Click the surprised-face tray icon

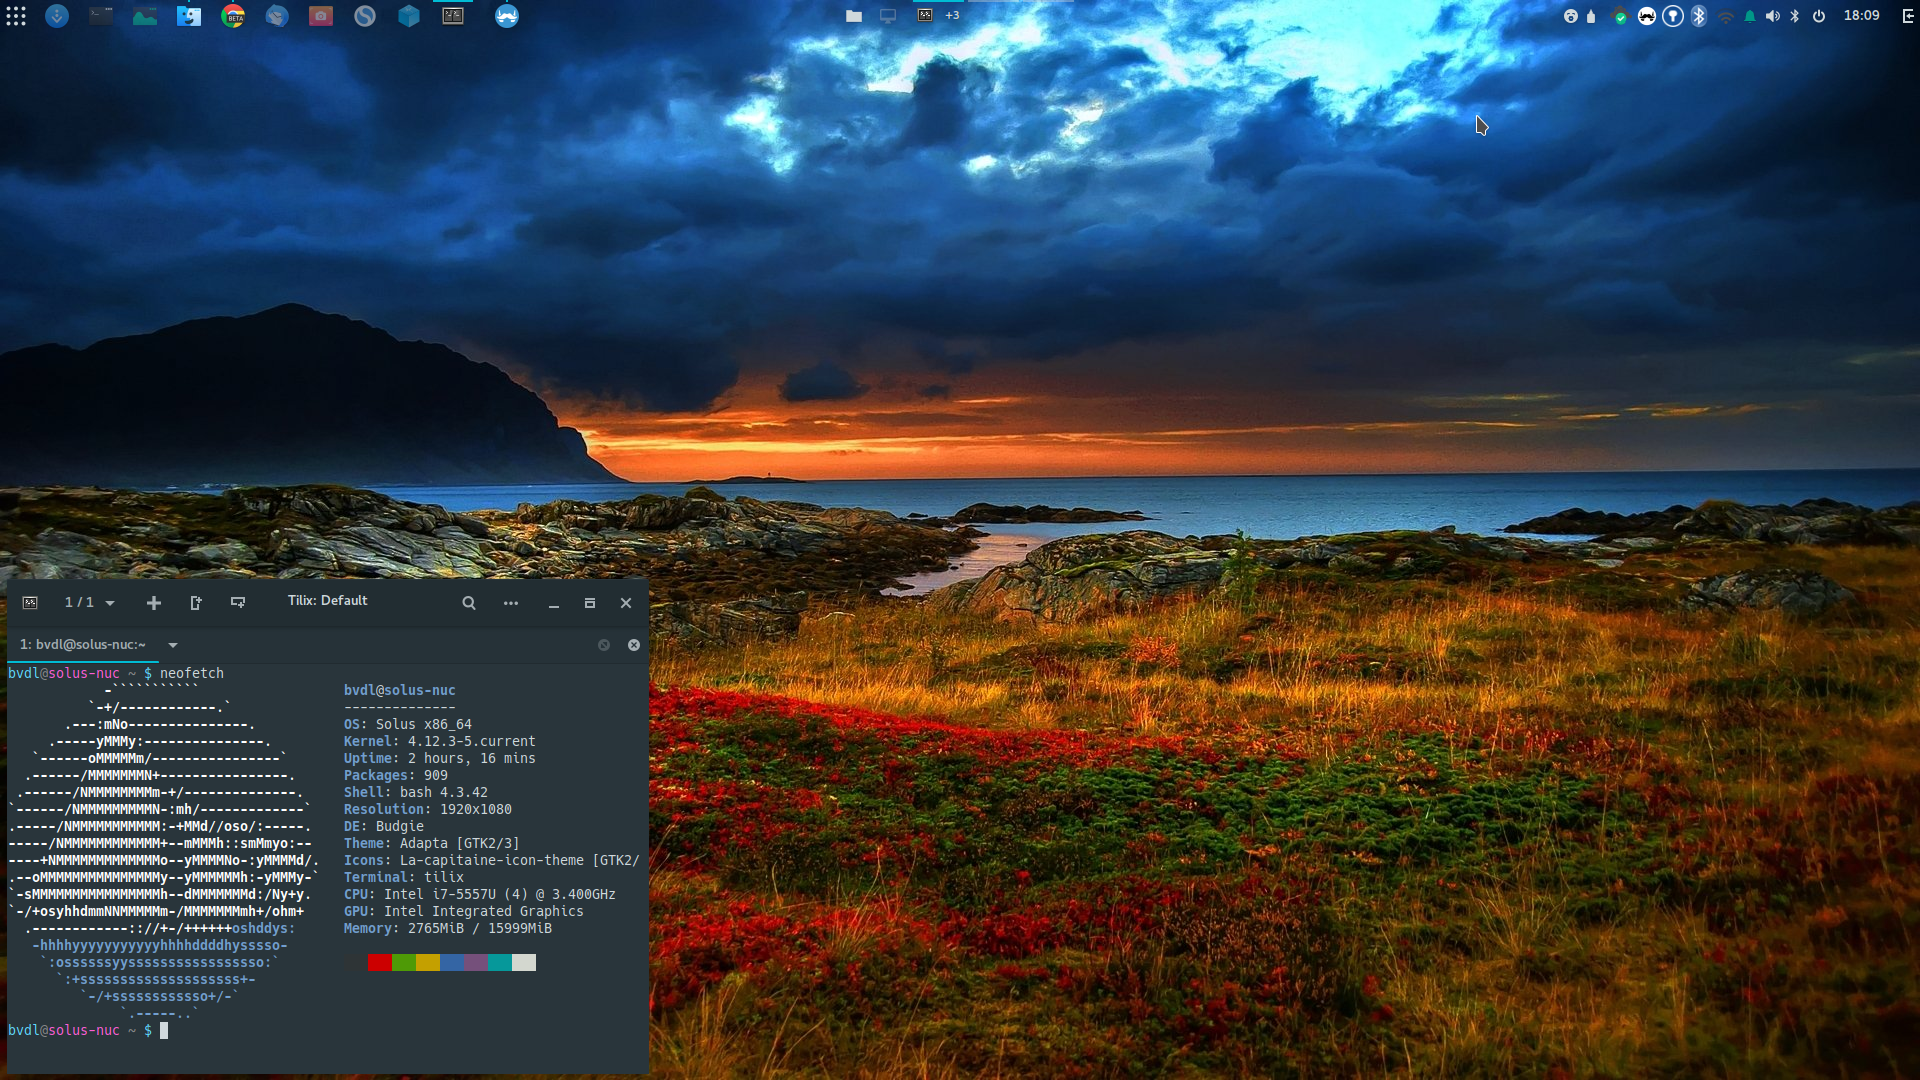[x=1571, y=16]
